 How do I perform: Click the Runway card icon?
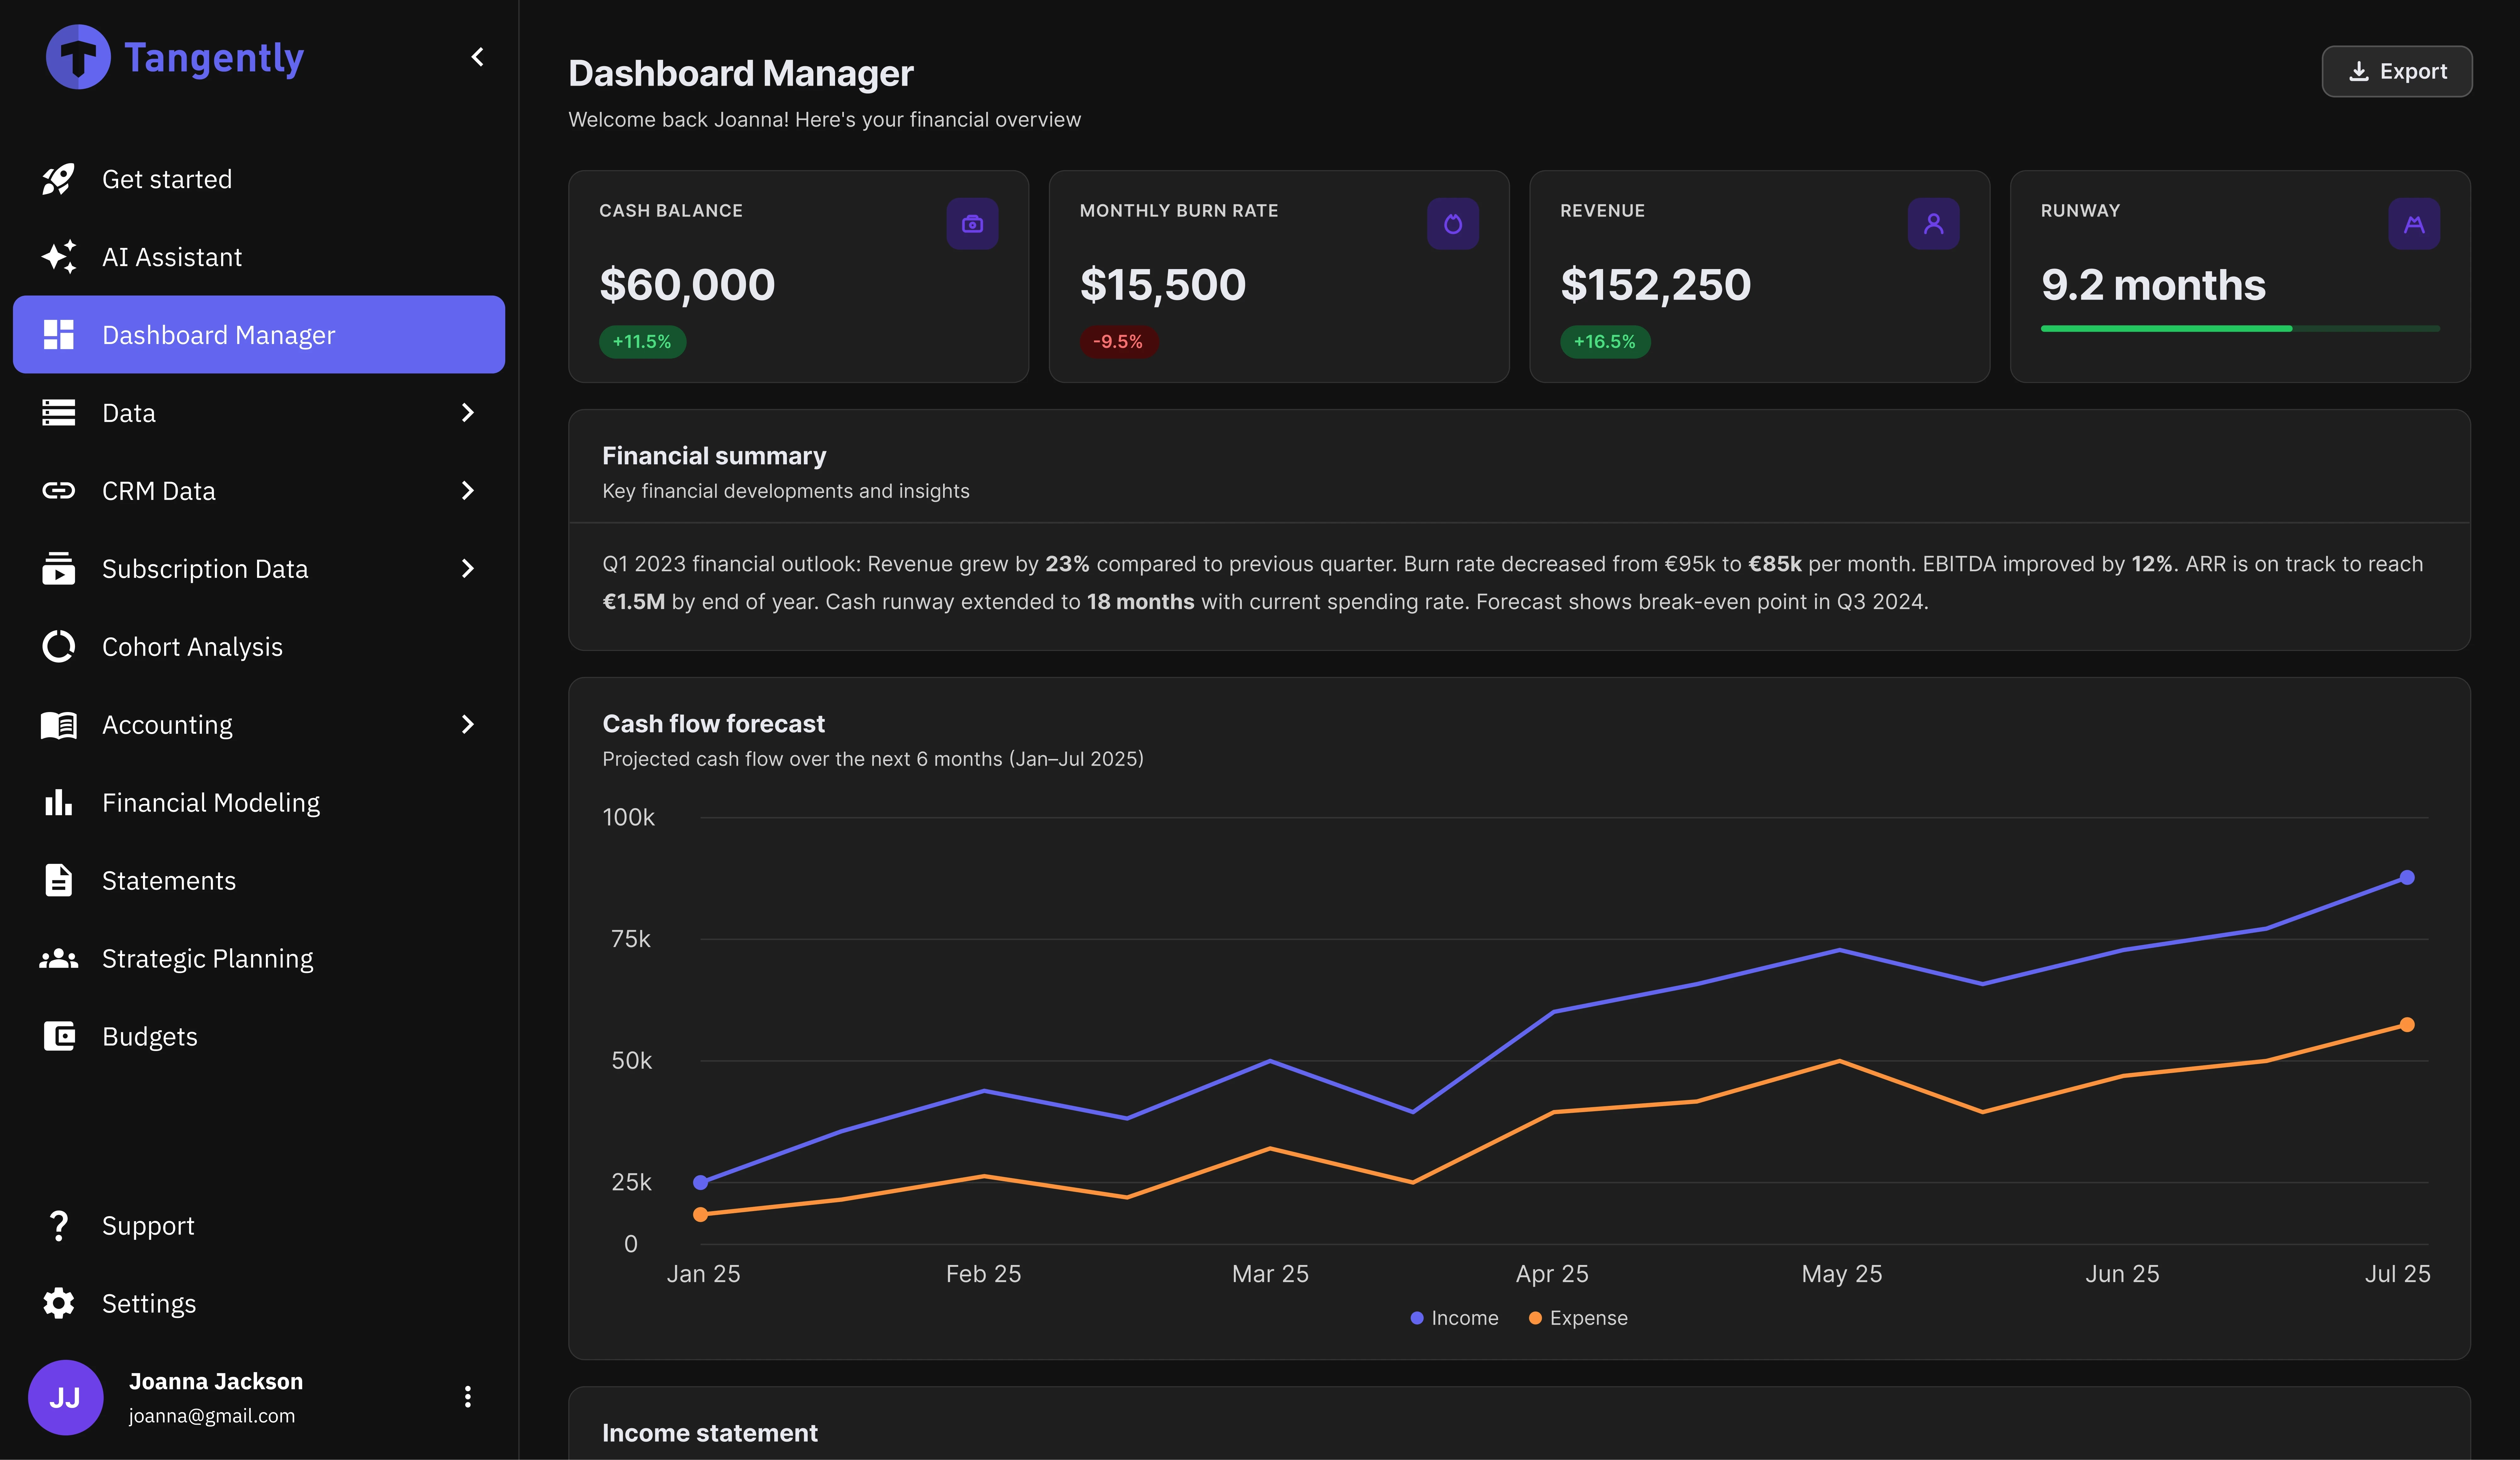(x=2414, y=224)
